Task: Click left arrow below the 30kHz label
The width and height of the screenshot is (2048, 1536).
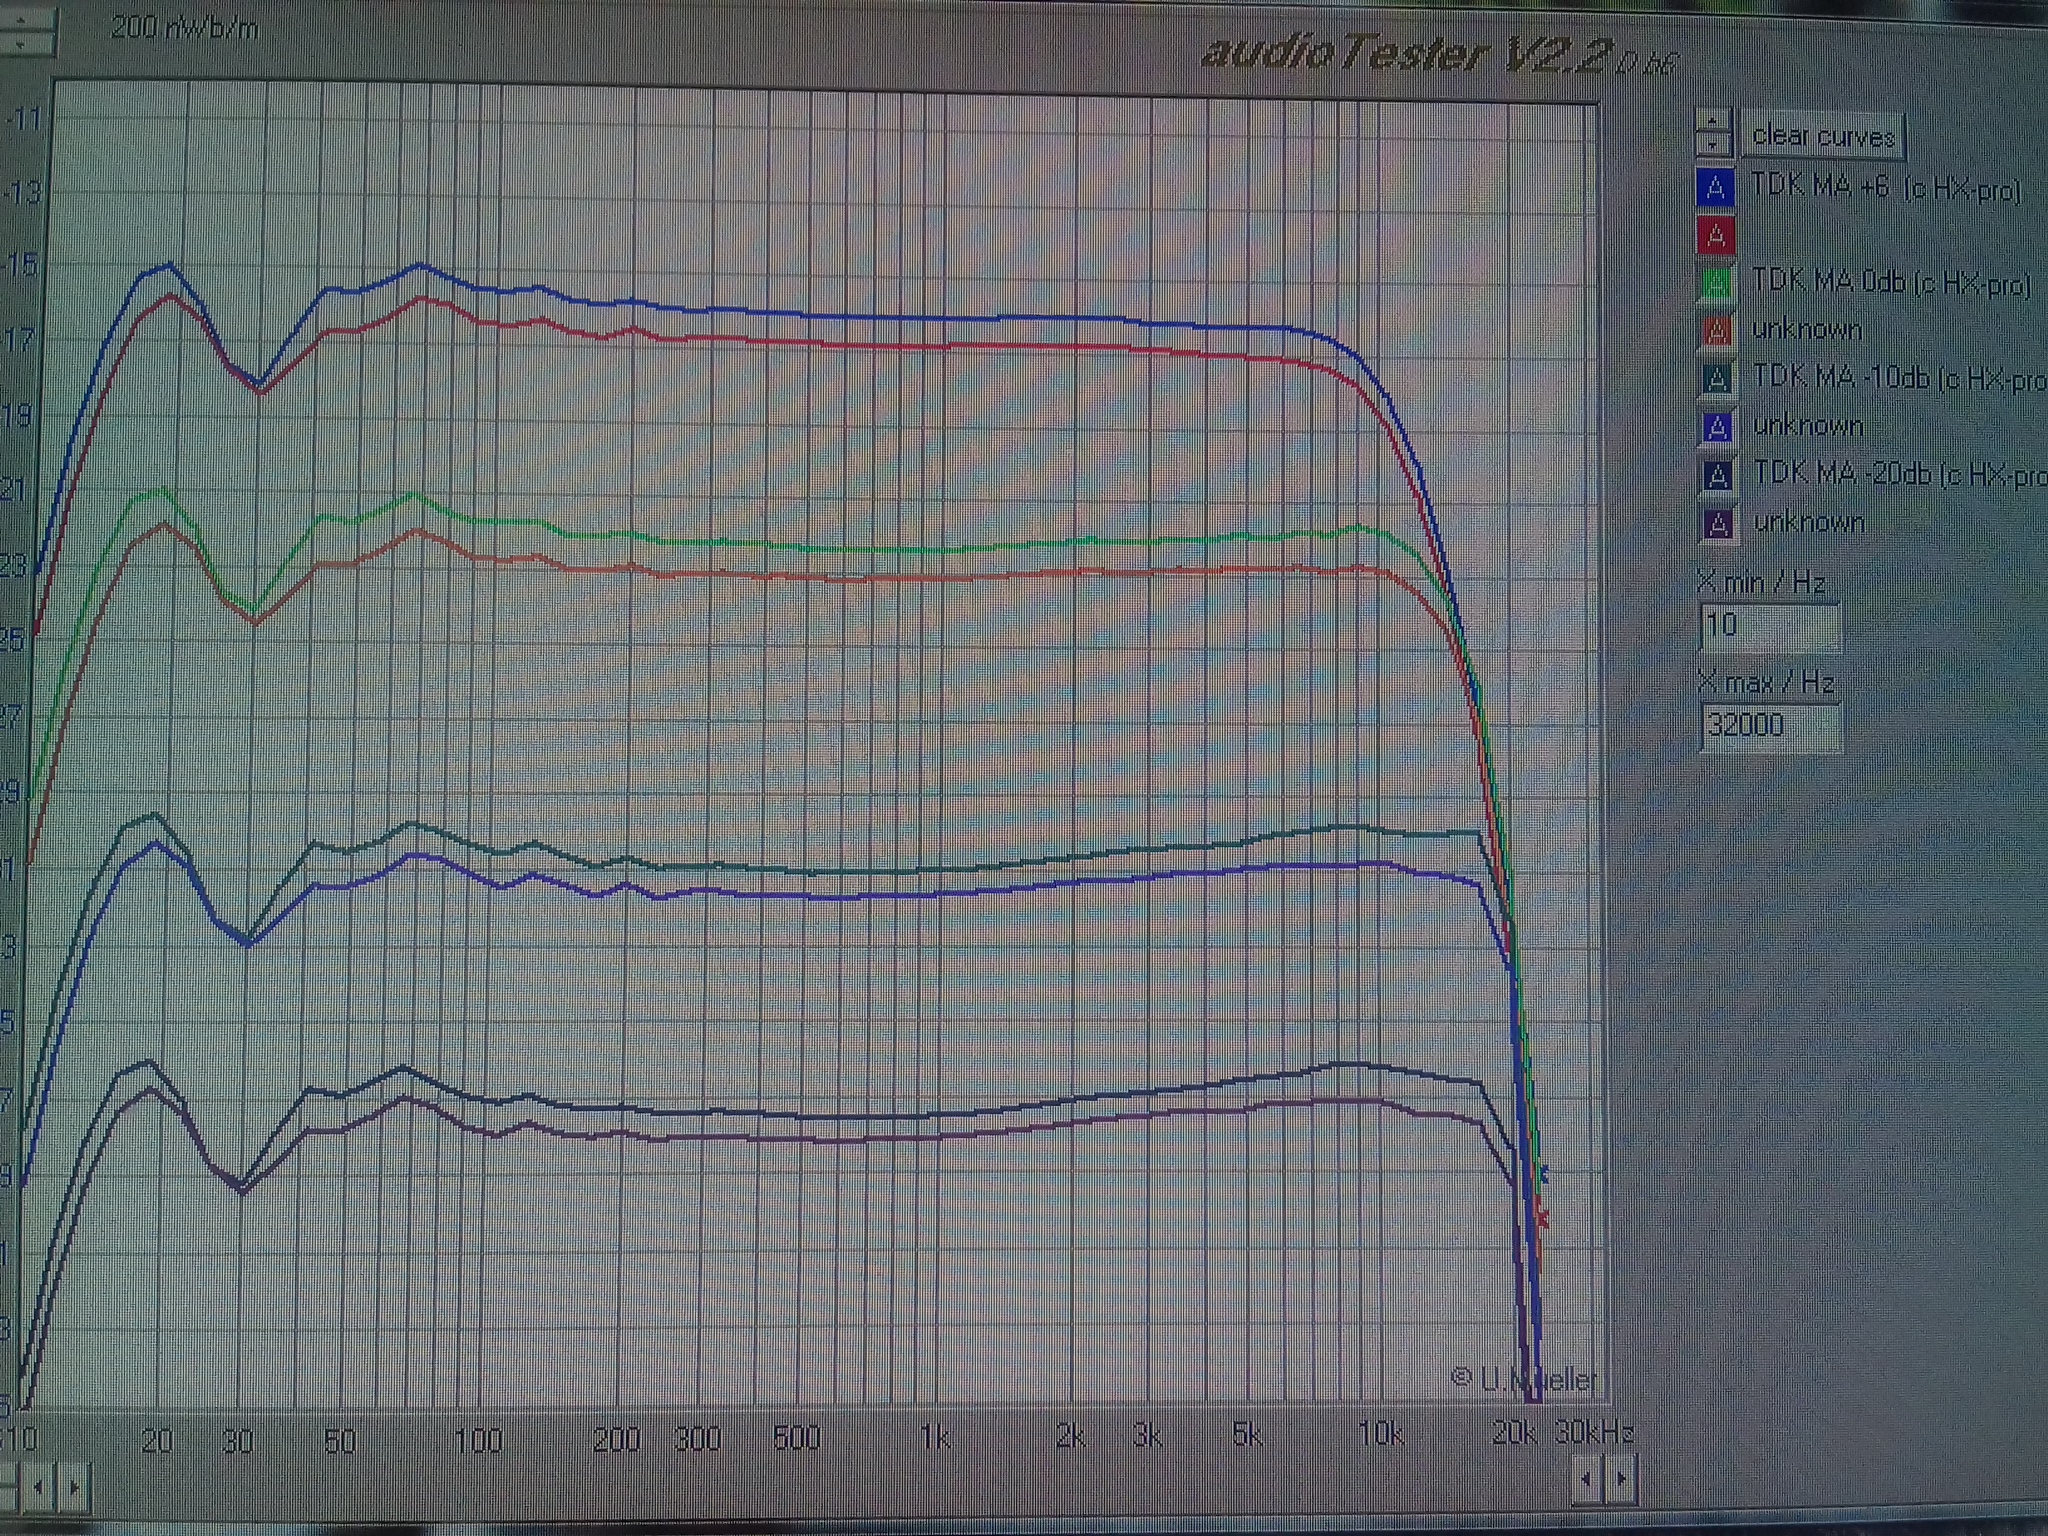Action: pos(1586,1477)
